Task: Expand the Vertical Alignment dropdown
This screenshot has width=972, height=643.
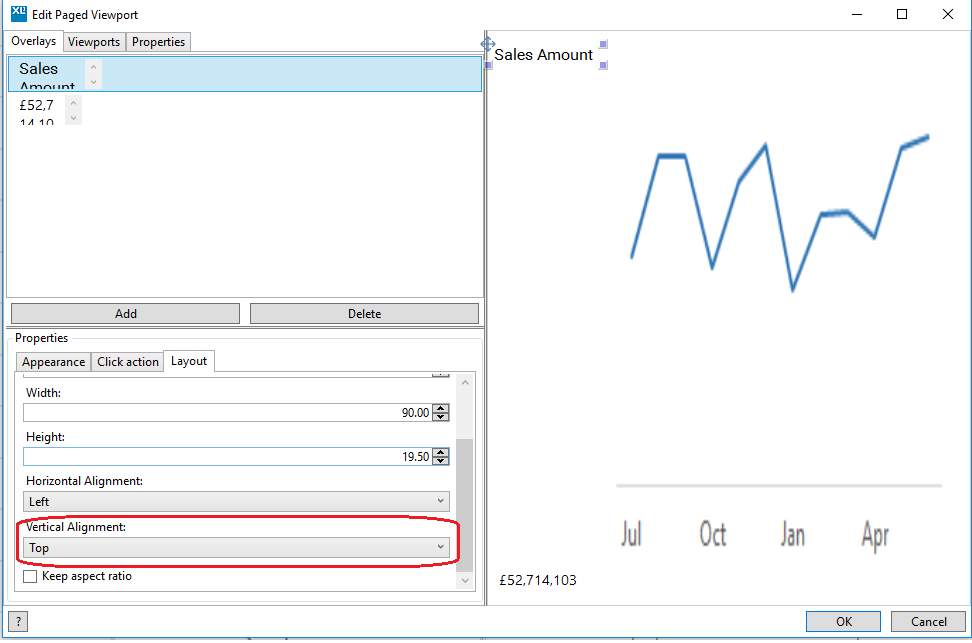Action: [236, 547]
